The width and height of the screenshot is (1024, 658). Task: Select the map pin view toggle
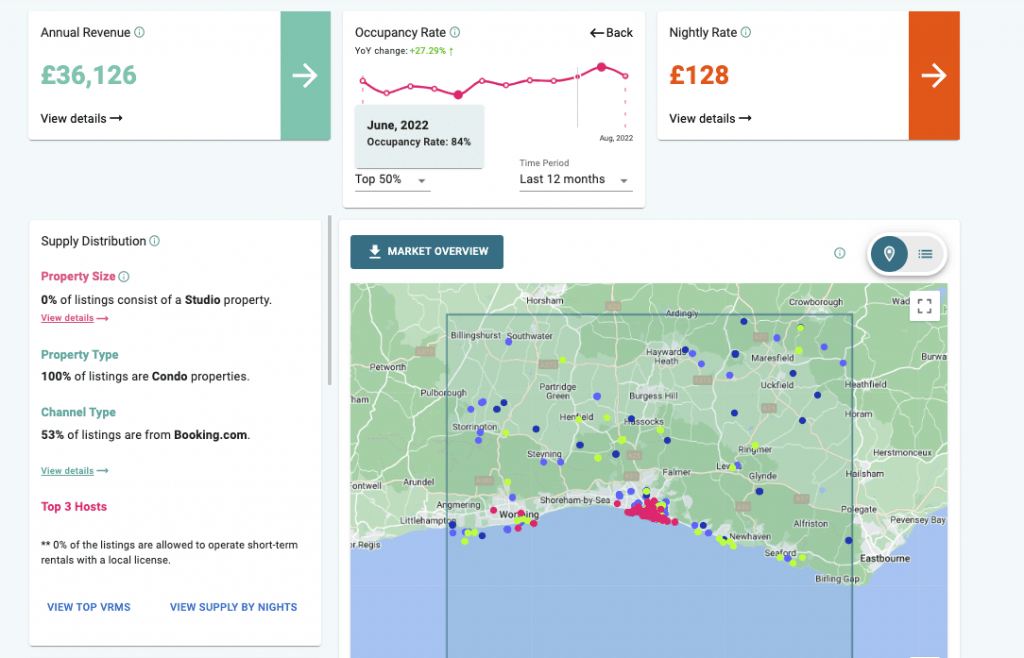(889, 254)
